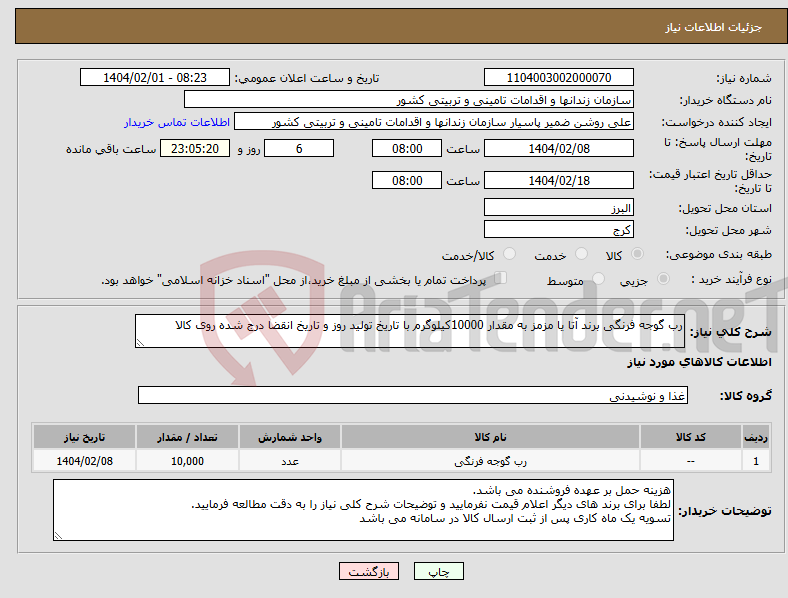The image size is (788, 598).
Task: Click the row number cell 1
Action: pos(756,461)
